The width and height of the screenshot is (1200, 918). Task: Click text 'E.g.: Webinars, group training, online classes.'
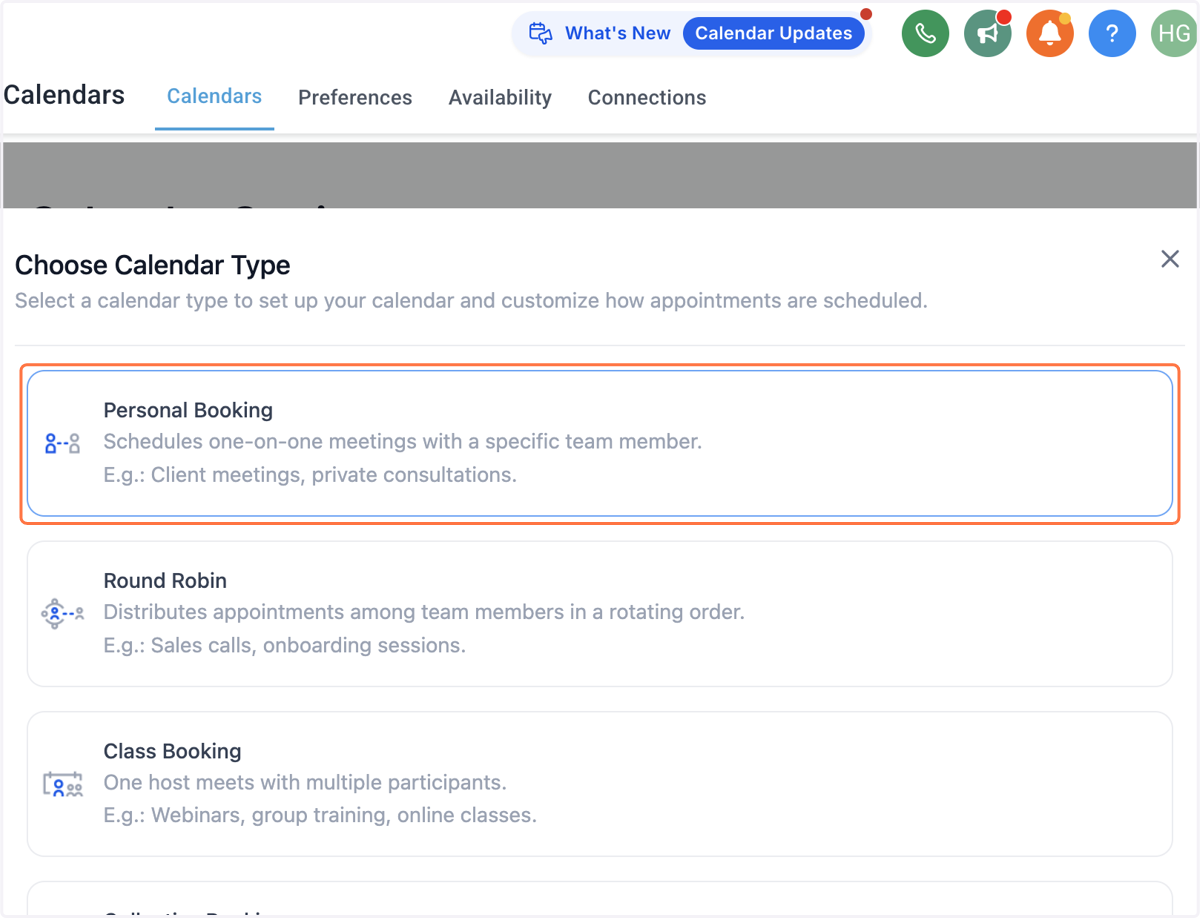[320, 815]
